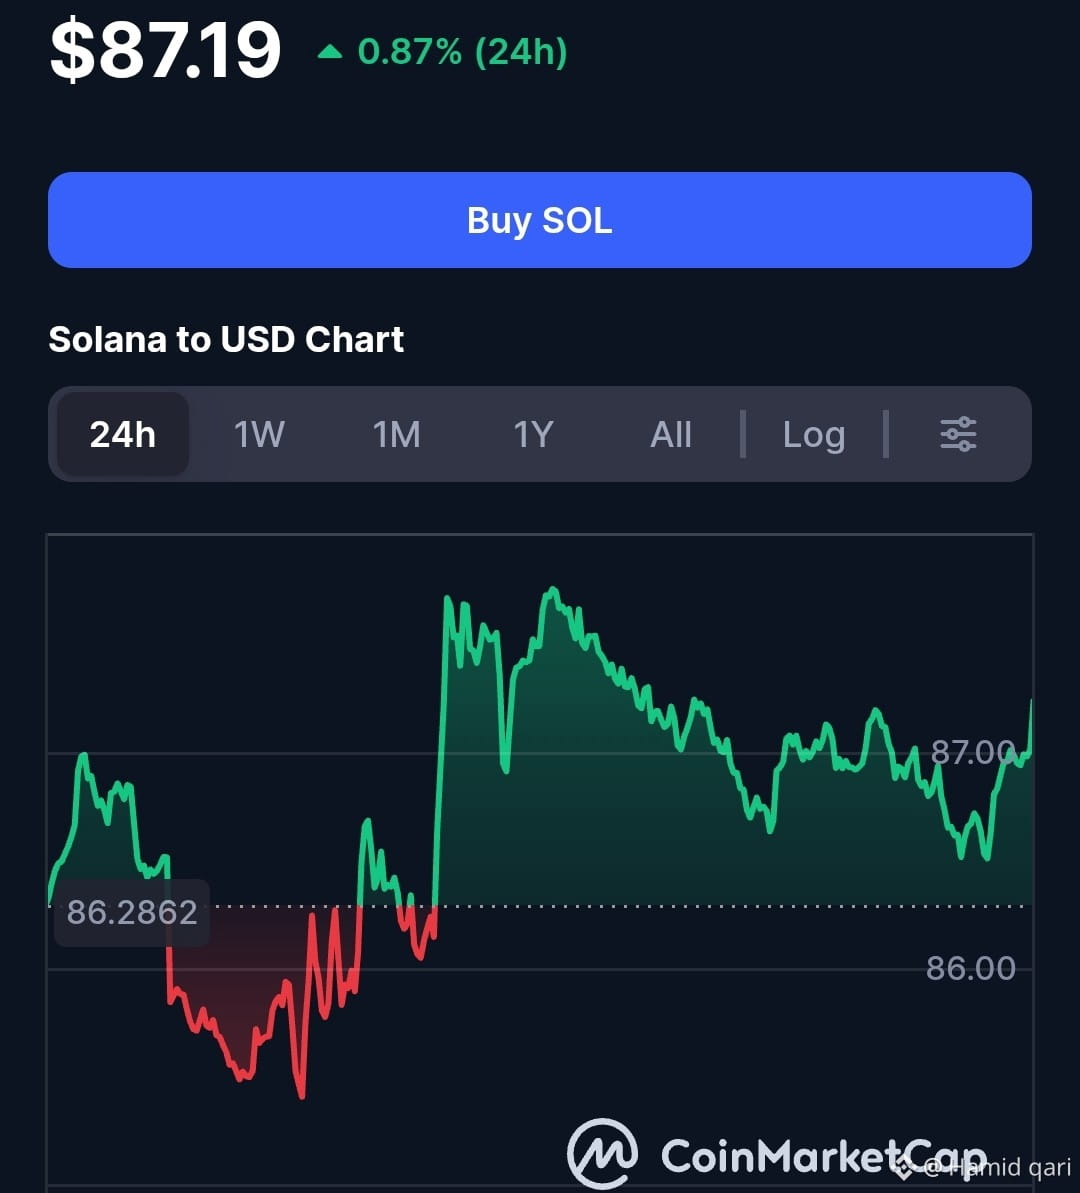Click the Buy SOL button
This screenshot has width=1080, height=1193.
pyautogui.click(x=540, y=220)
